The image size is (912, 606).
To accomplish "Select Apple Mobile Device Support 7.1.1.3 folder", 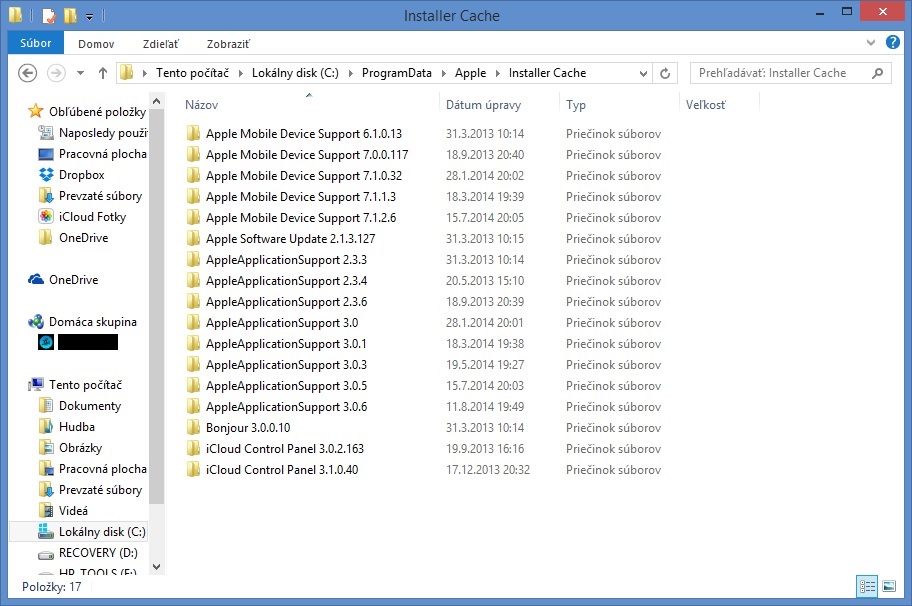I will 301,197.
